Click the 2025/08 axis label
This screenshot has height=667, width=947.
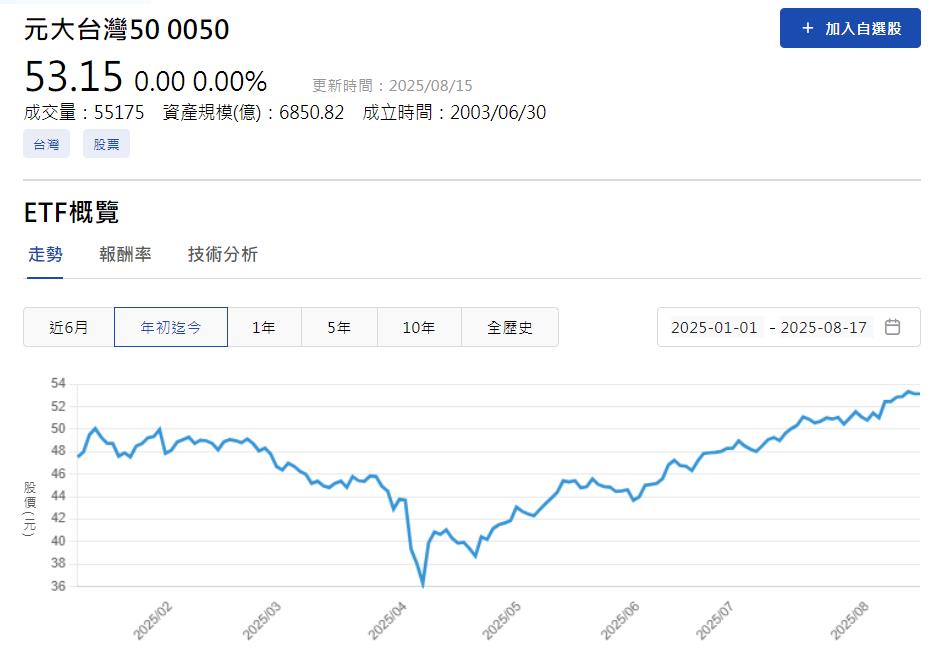pyautogui.click(x=850, y=620)
